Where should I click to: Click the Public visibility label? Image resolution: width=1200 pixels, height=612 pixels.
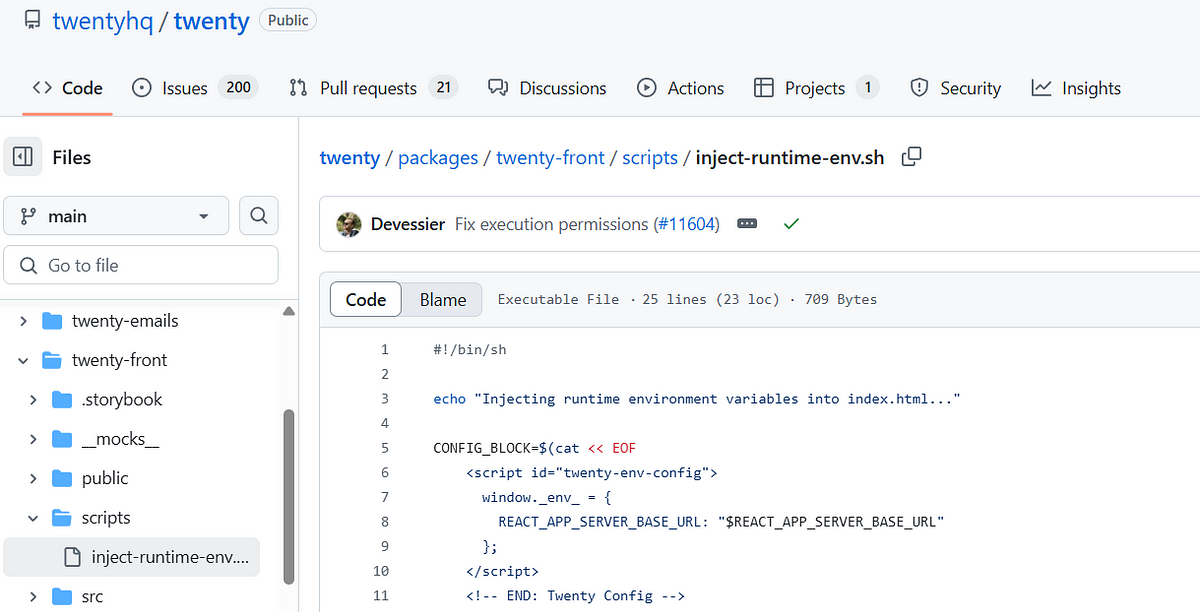point(288,20)
